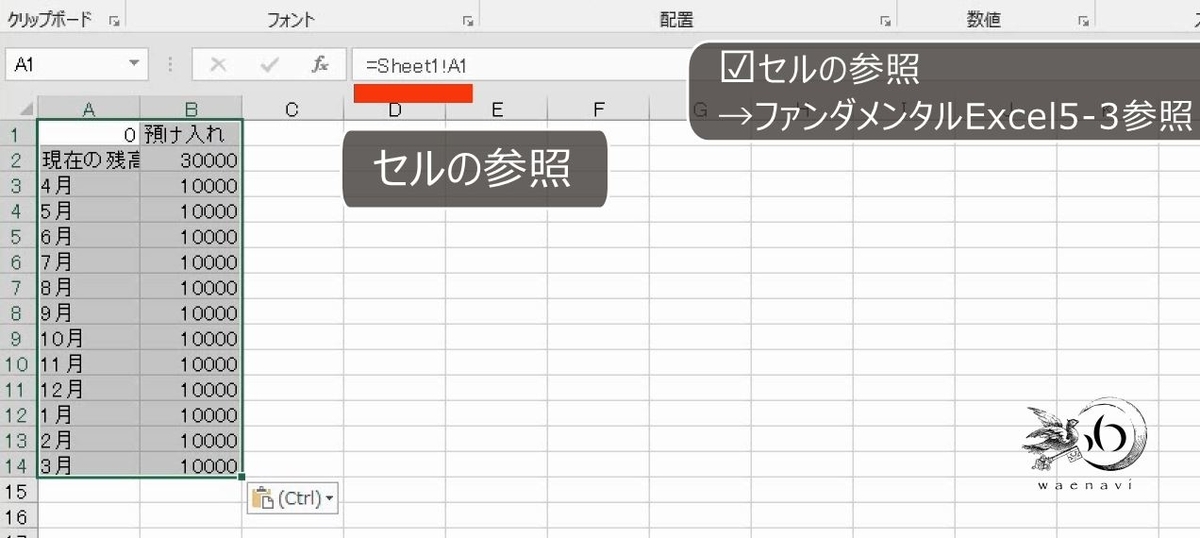This screenshot has height=538, width=1200.
Task: Open the Font group dialog launcher
Action: [x=467, y=20]
